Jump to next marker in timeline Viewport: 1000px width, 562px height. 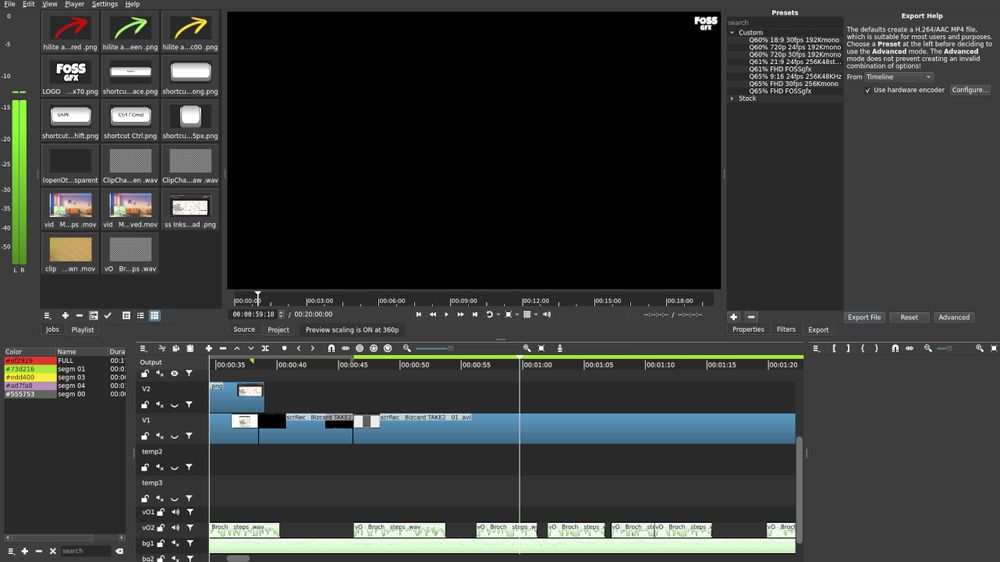[312, 348]
